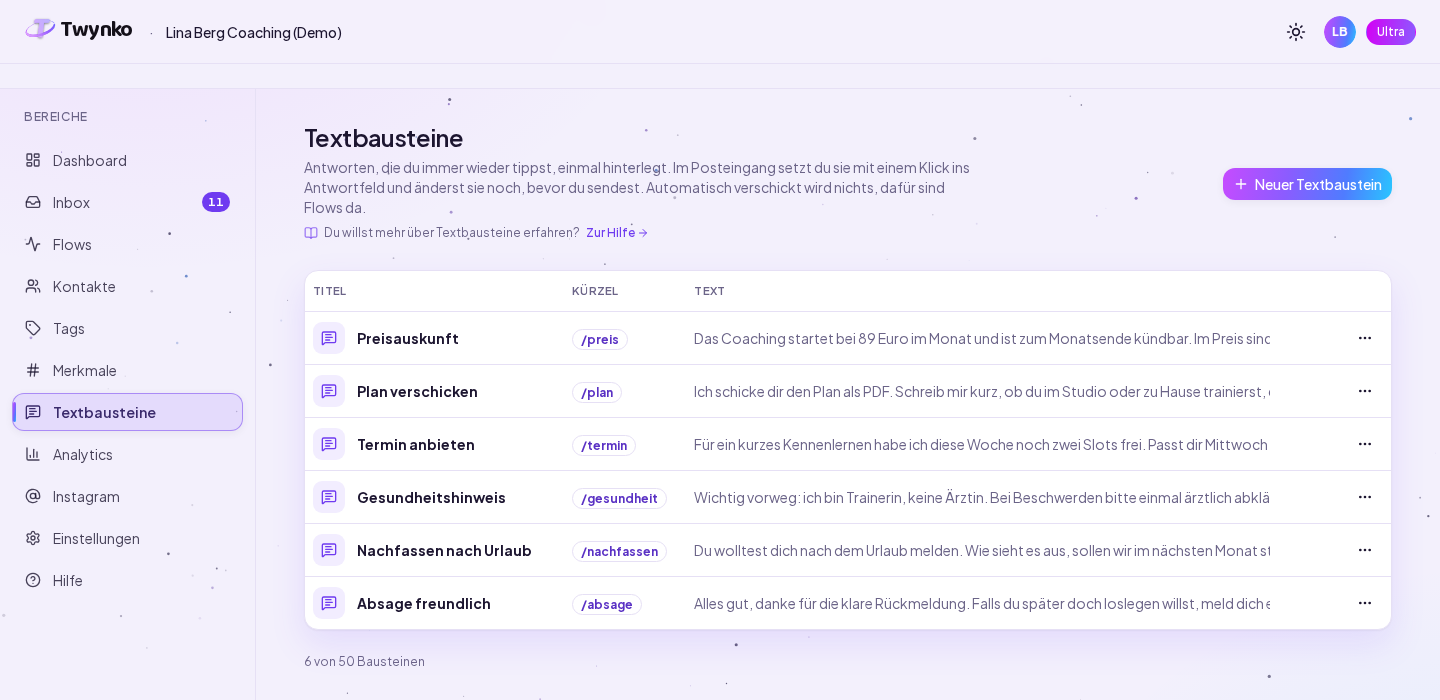
Task: Open Instagram section
Action: pyautogui.click(x=128, y=496)
